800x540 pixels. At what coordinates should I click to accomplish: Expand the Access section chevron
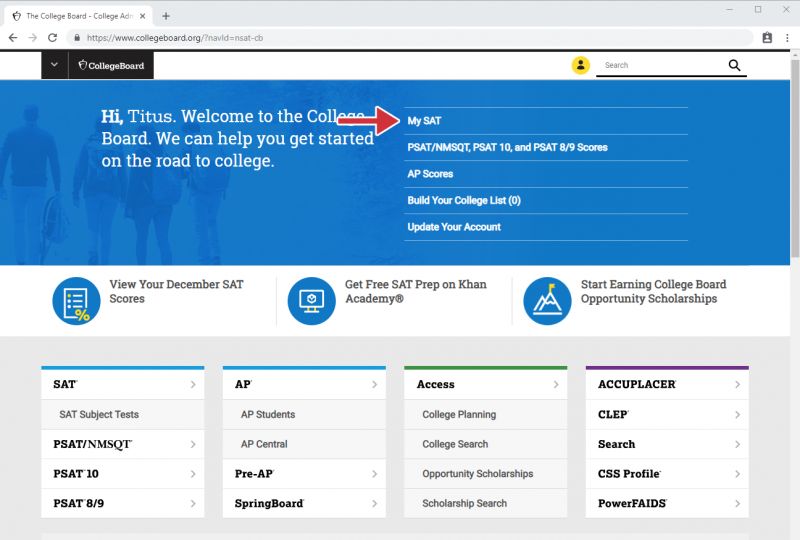555,385
